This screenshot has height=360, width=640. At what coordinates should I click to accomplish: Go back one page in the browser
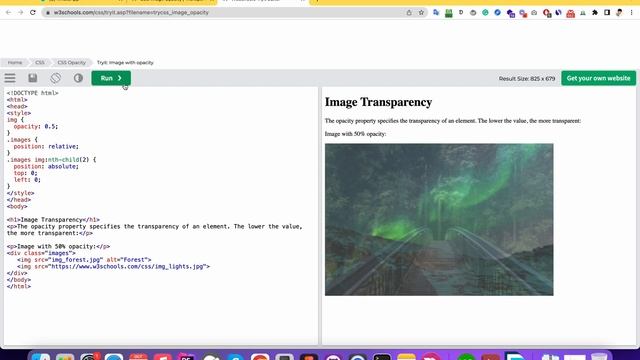coord(8,13)
